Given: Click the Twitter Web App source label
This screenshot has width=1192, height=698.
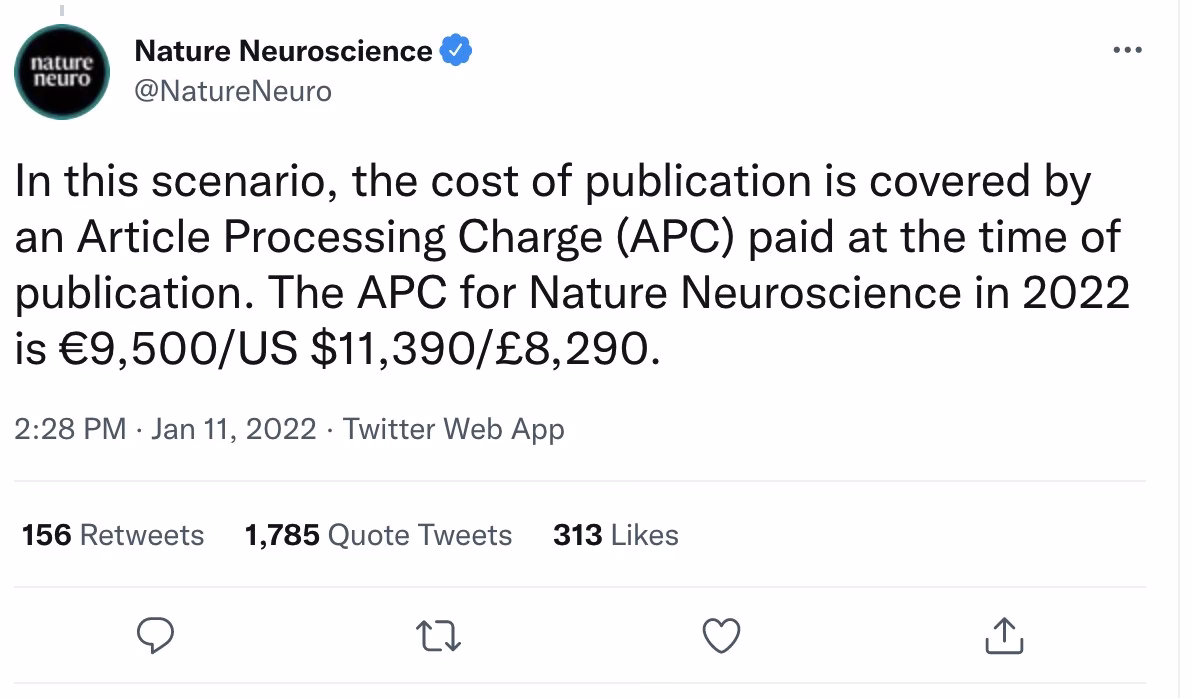Looking at the screenshot, I should tap(453, 428).
